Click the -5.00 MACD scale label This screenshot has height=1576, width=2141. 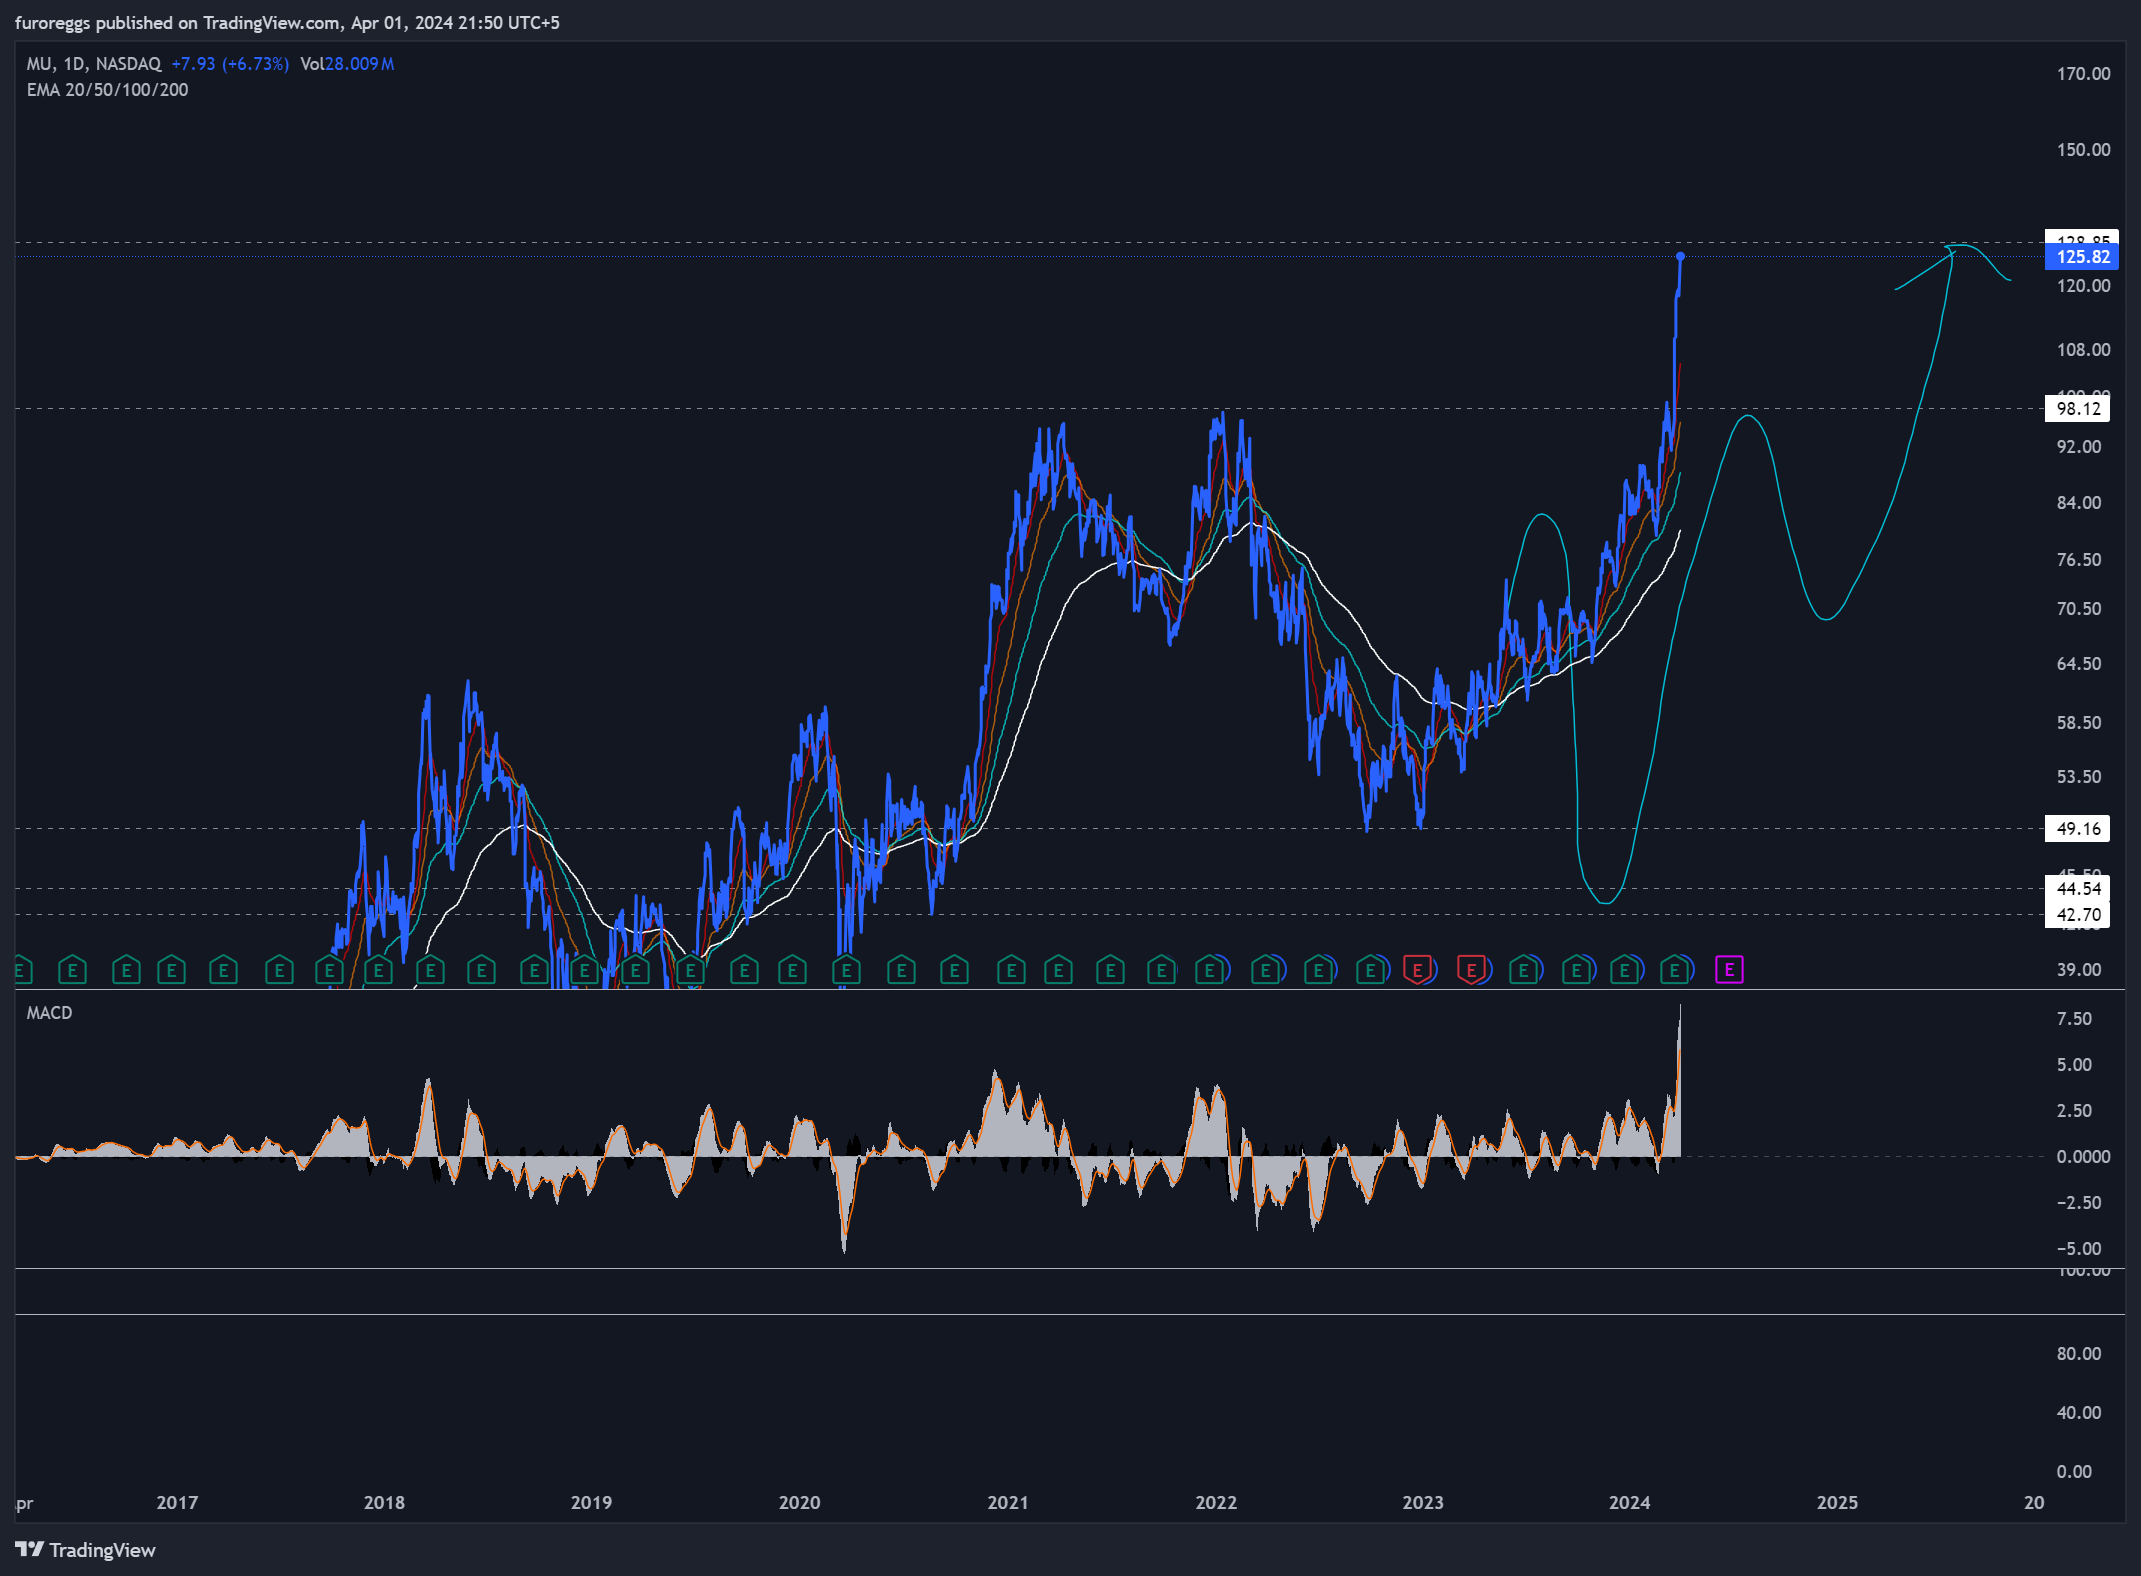coord(2079,1249)
